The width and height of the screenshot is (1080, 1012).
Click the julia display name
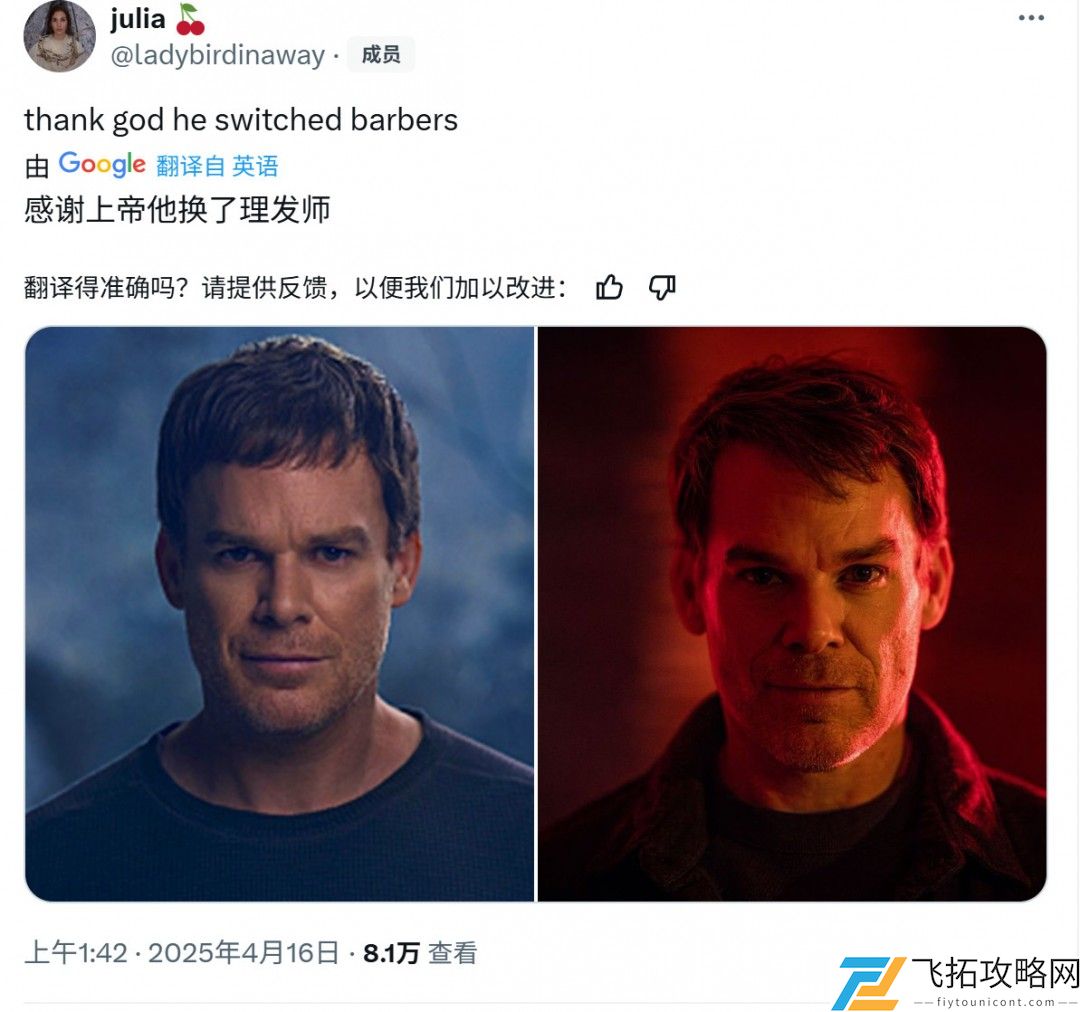point(138,19)
